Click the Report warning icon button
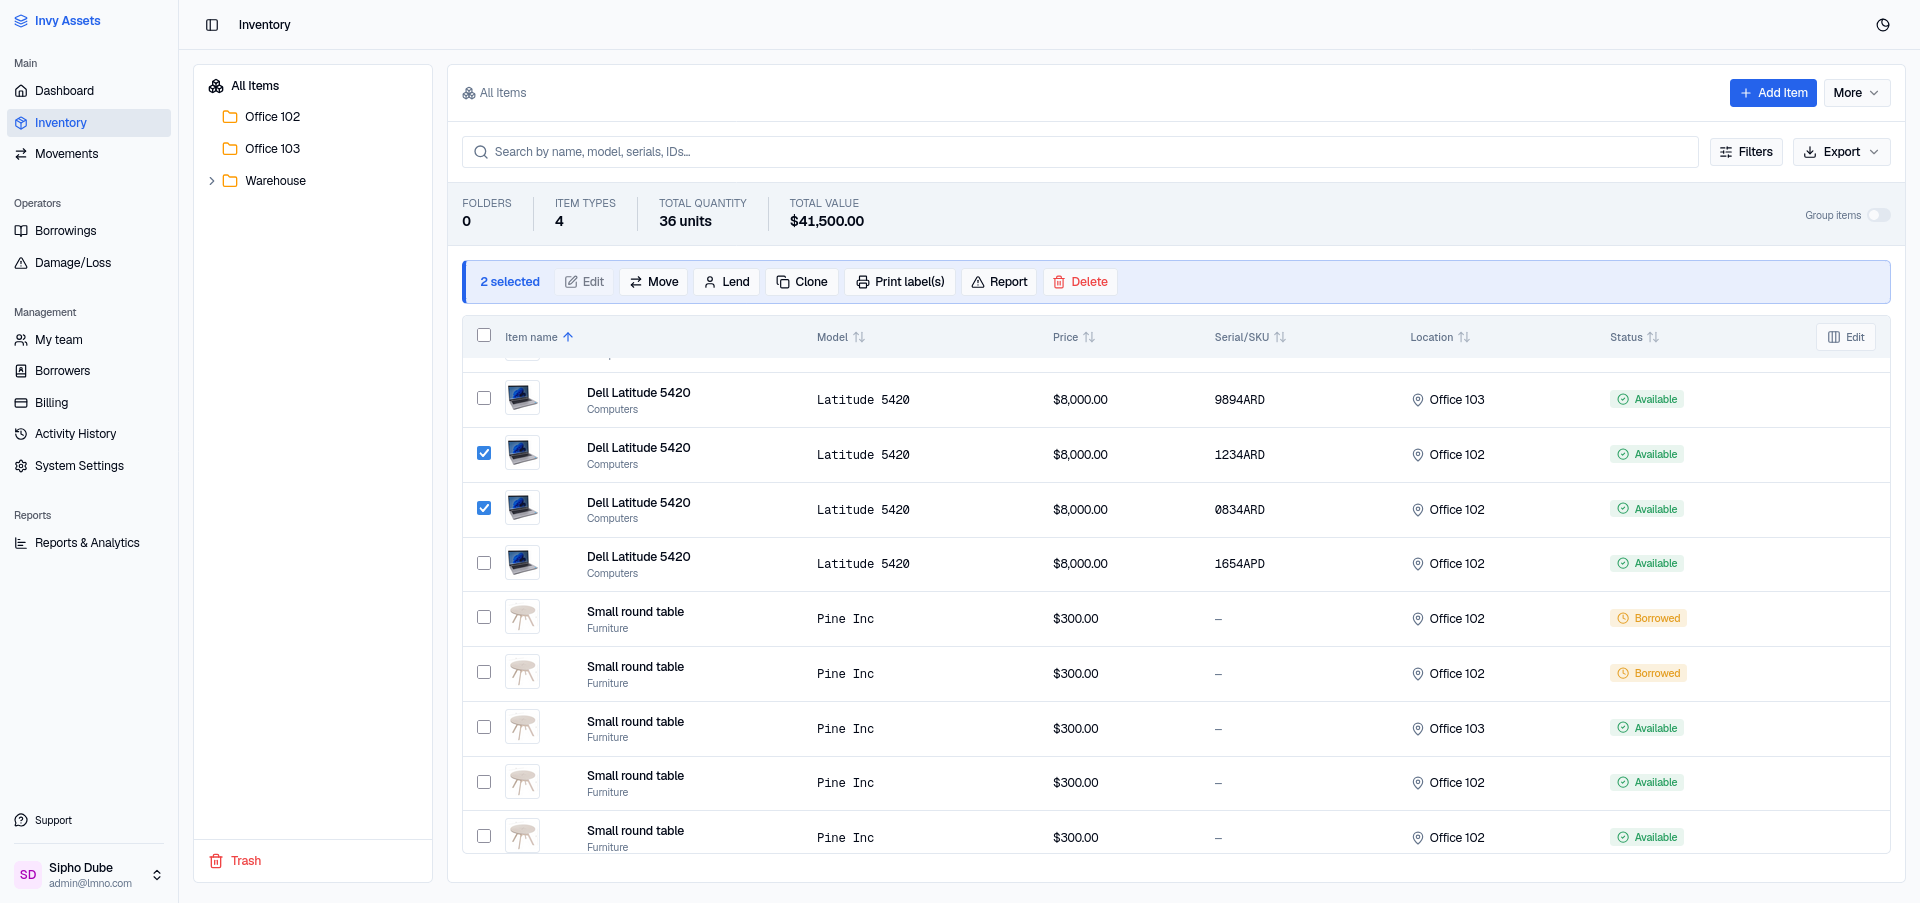This screenshot has height=903, width=1920. pyautogui.click(x=999, y=282)
